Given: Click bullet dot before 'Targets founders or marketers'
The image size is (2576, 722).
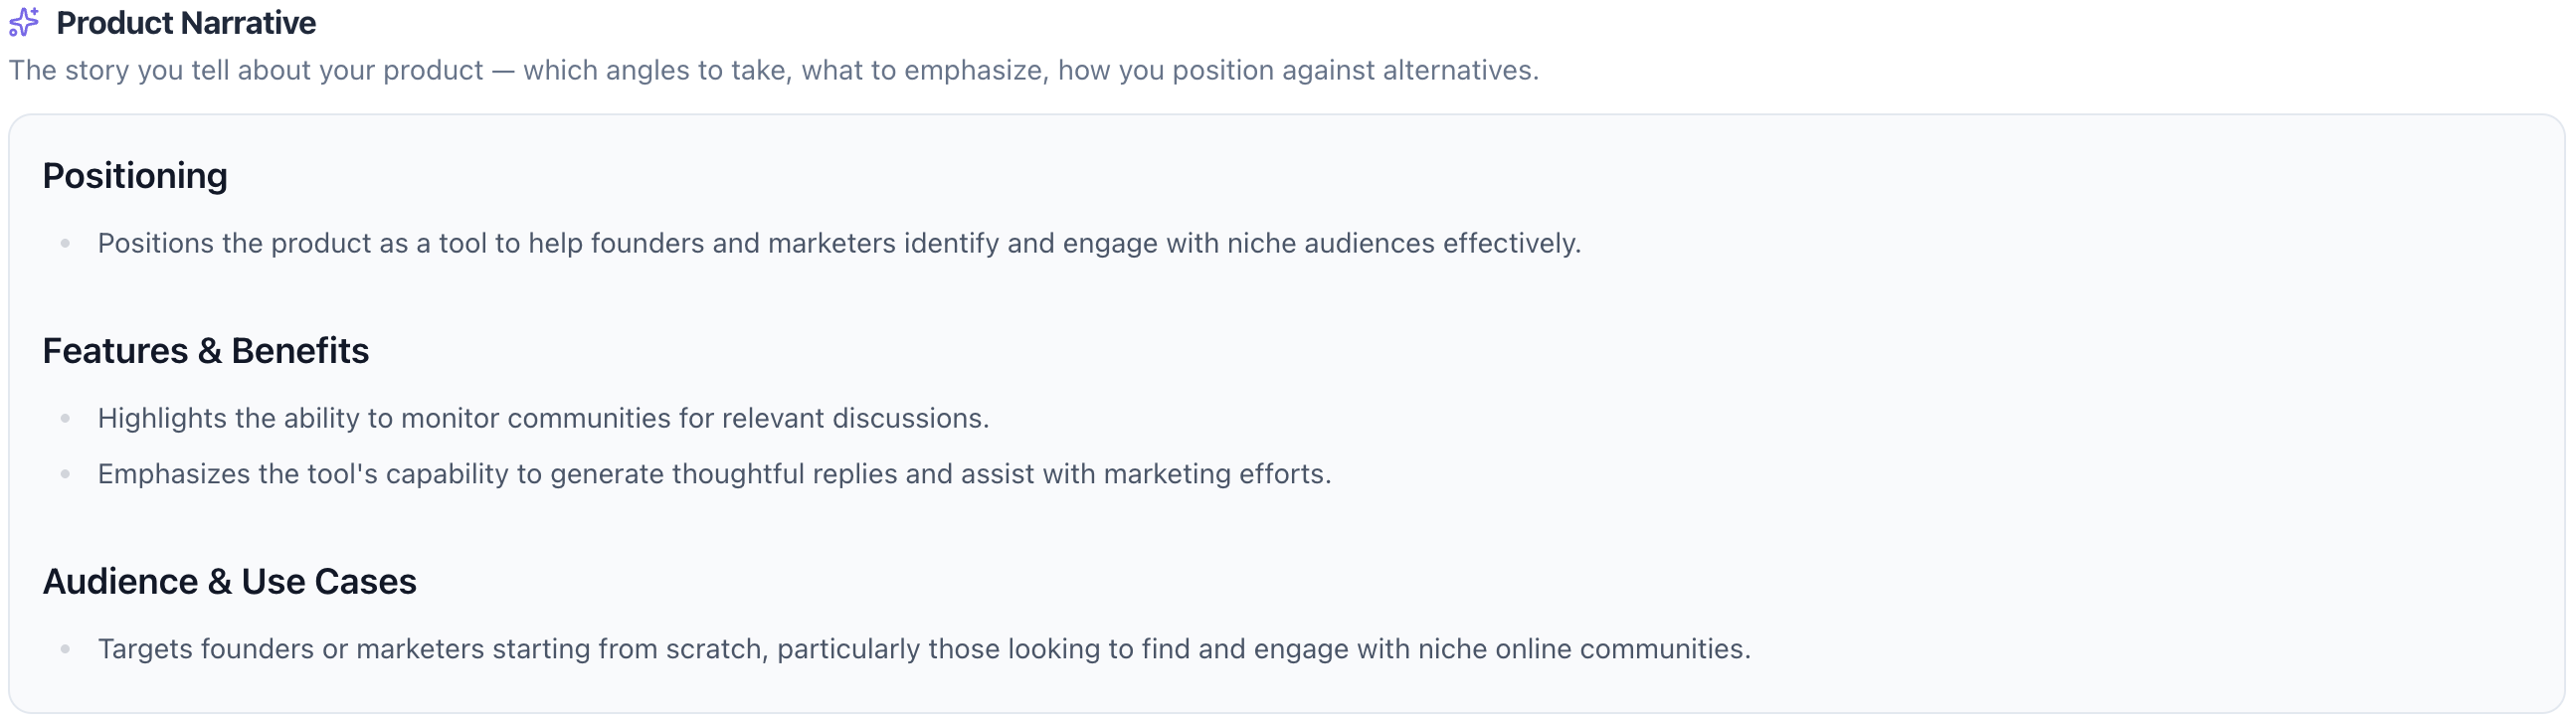Looking at the screenshot, I should pos(65,649).
